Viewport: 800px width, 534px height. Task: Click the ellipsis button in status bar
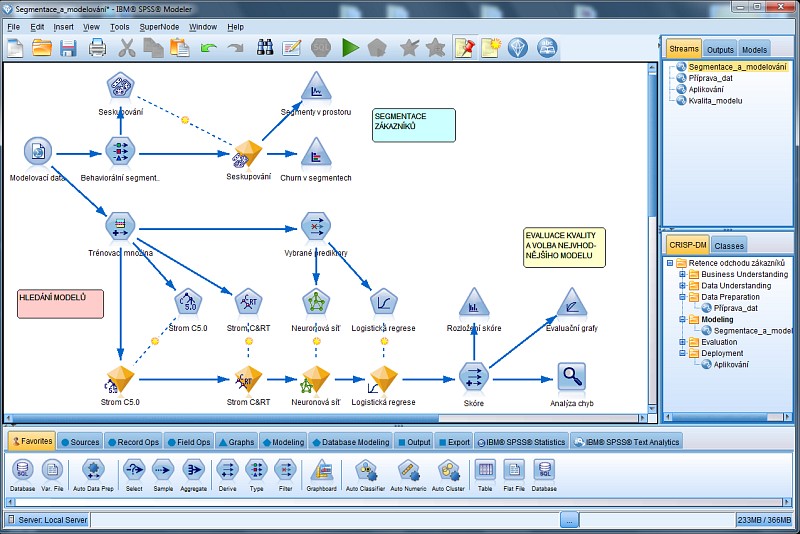569,520
